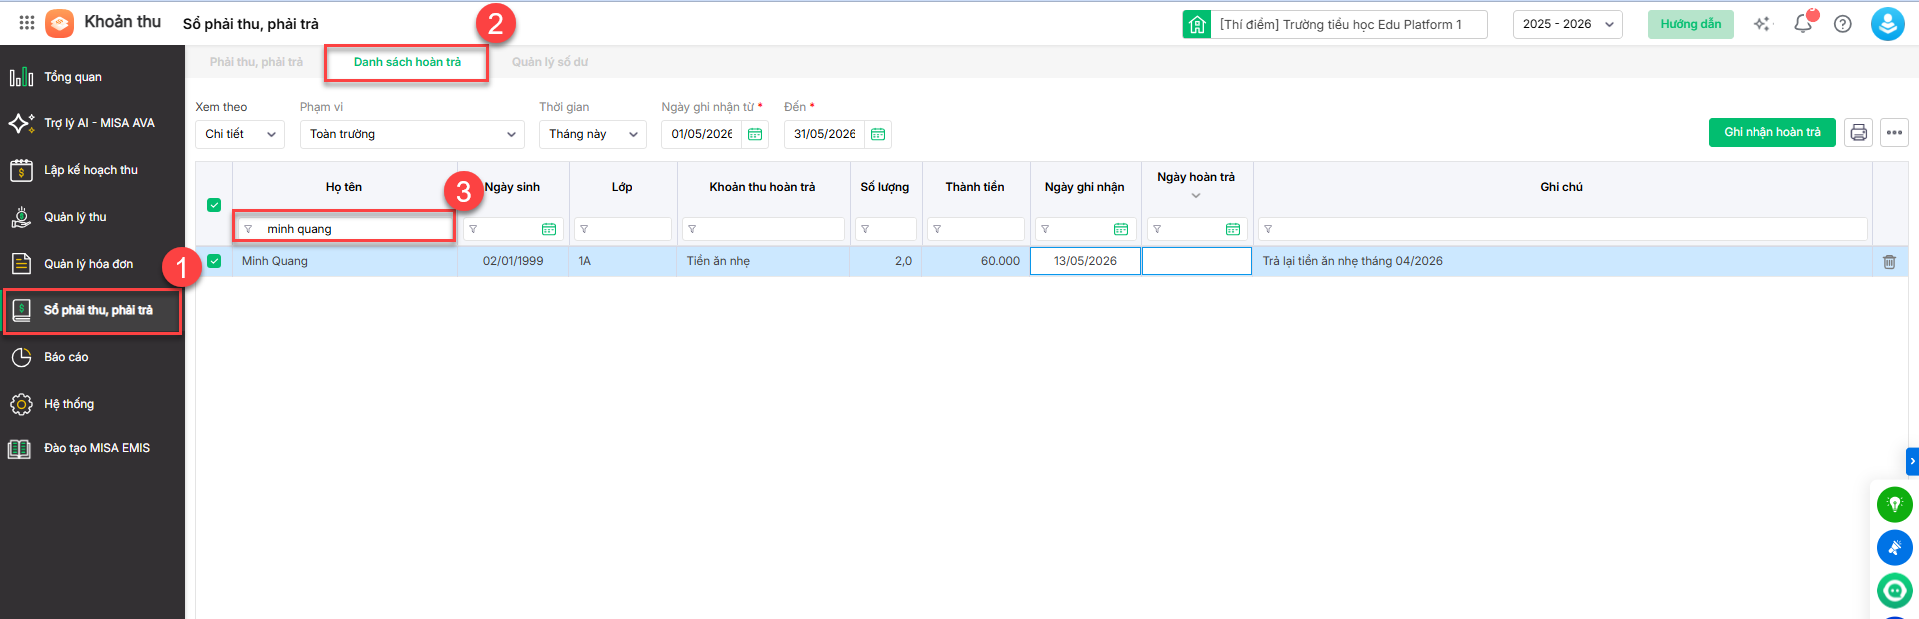
Task: Click the blue floating support icon
Action: (x=1894, y=548)
